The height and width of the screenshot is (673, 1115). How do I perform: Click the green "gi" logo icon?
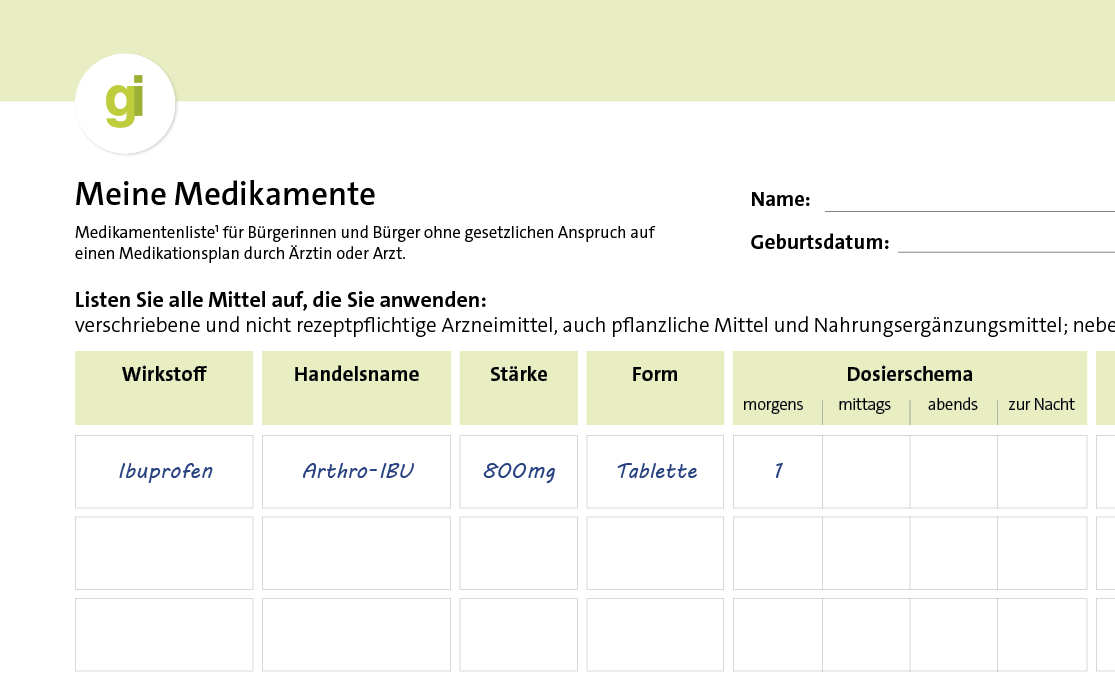point(125,102)
